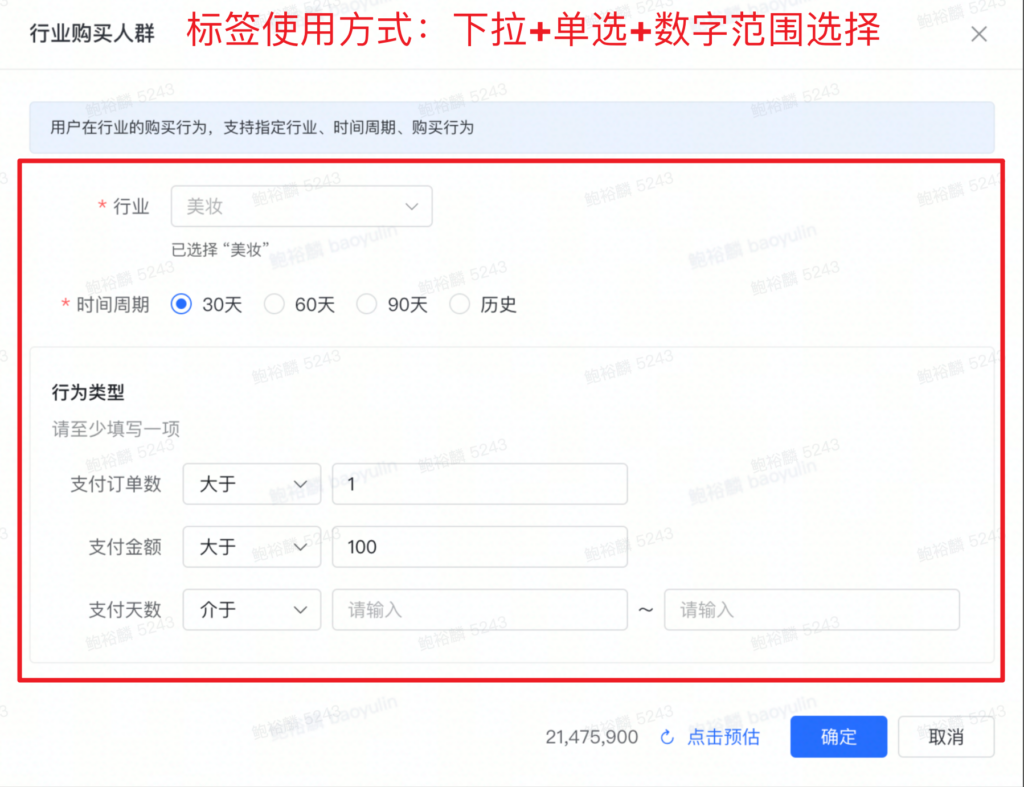The height and width of the screenshot is (787, 1024).
Task: Select the 30天 time period radio
Action: [x=181, y=305]
